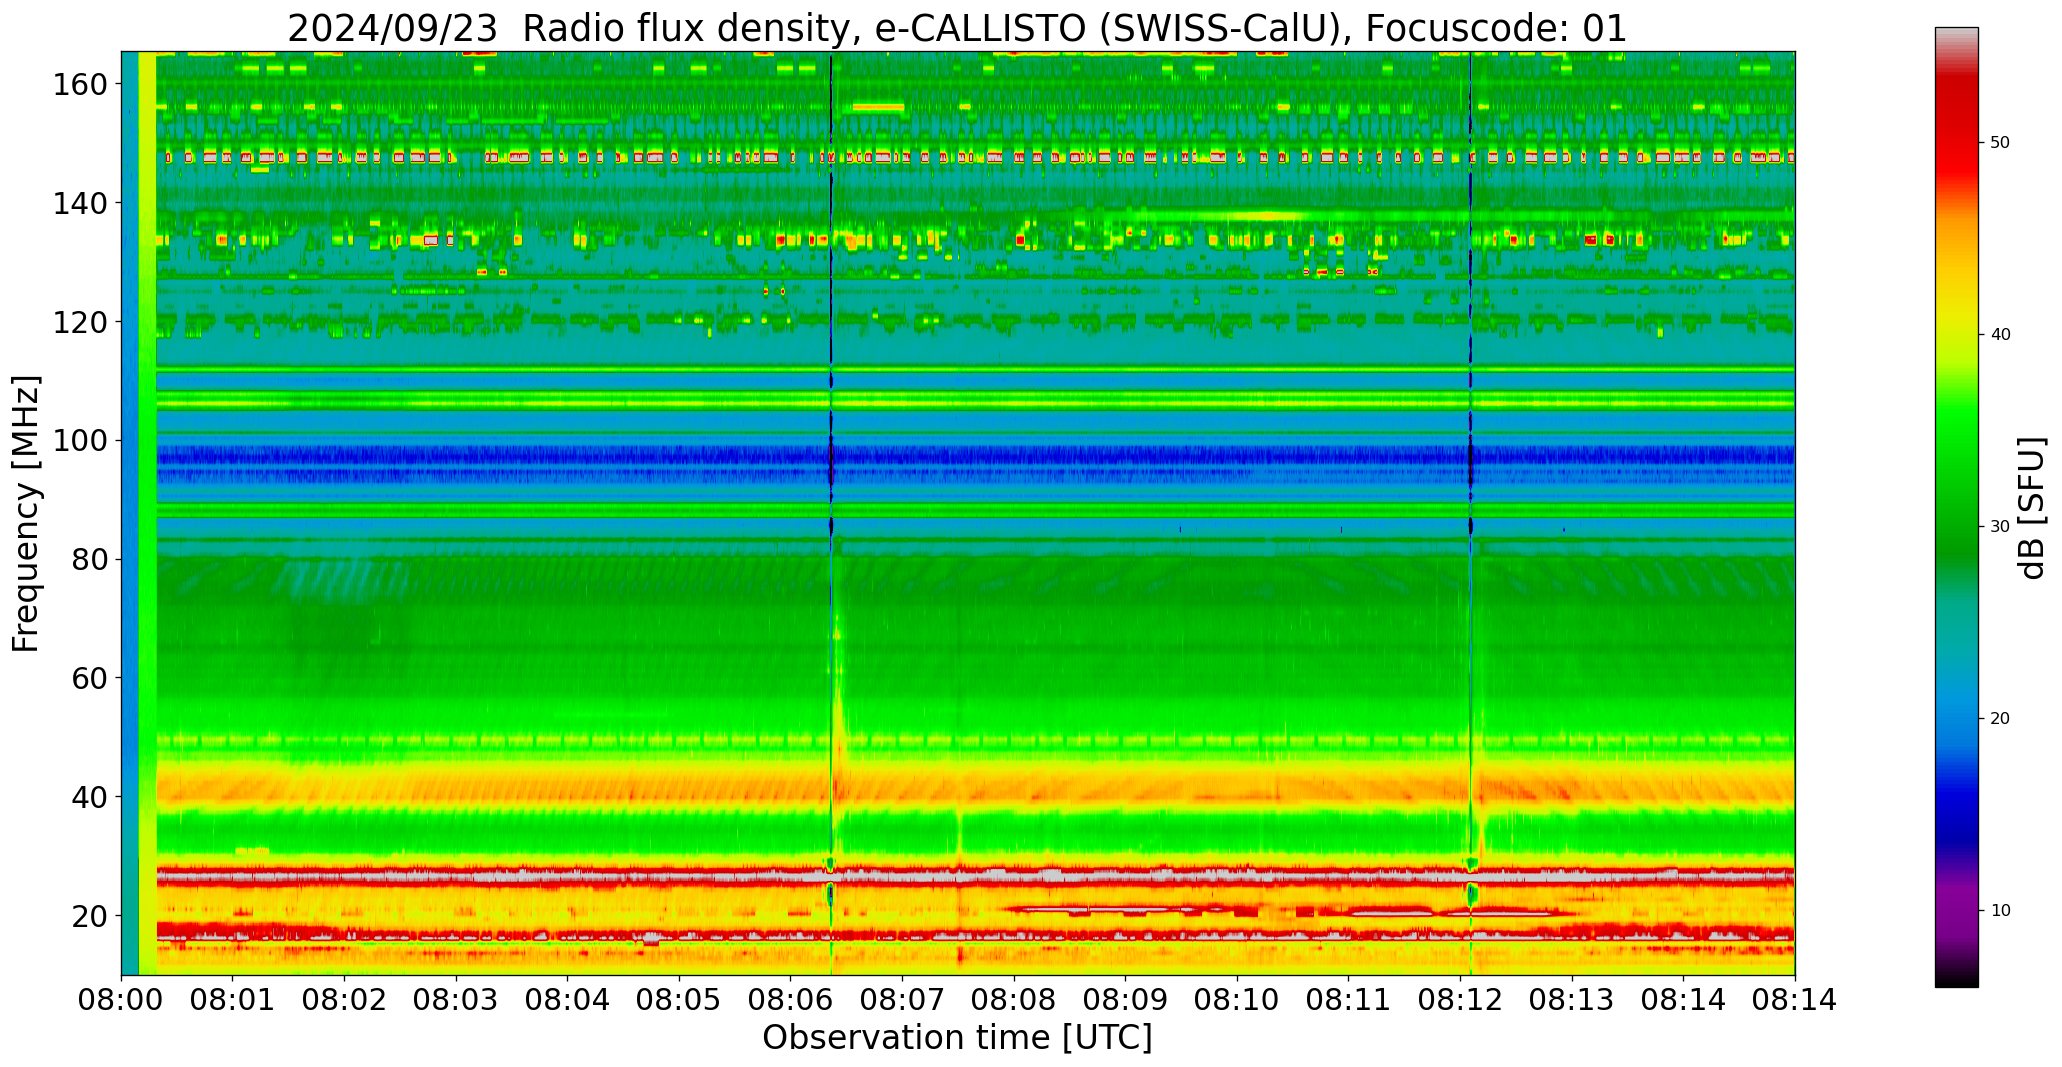Click the colorbar tick label 30
Viewport: 2062px width, 1067px height.
(2000, 527)
